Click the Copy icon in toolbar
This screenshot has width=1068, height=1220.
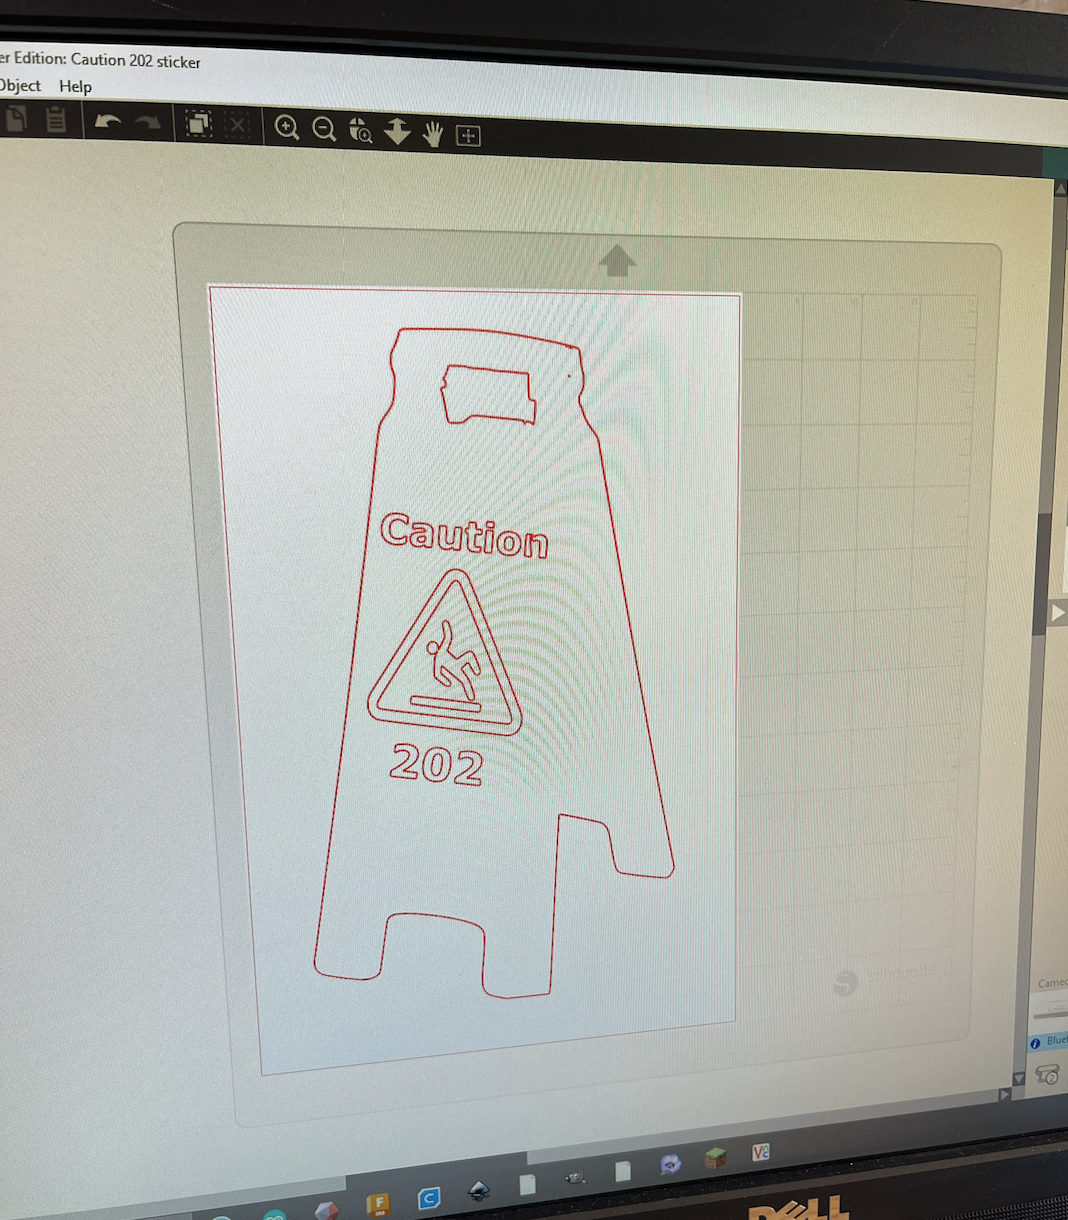[x=15, y=120]
